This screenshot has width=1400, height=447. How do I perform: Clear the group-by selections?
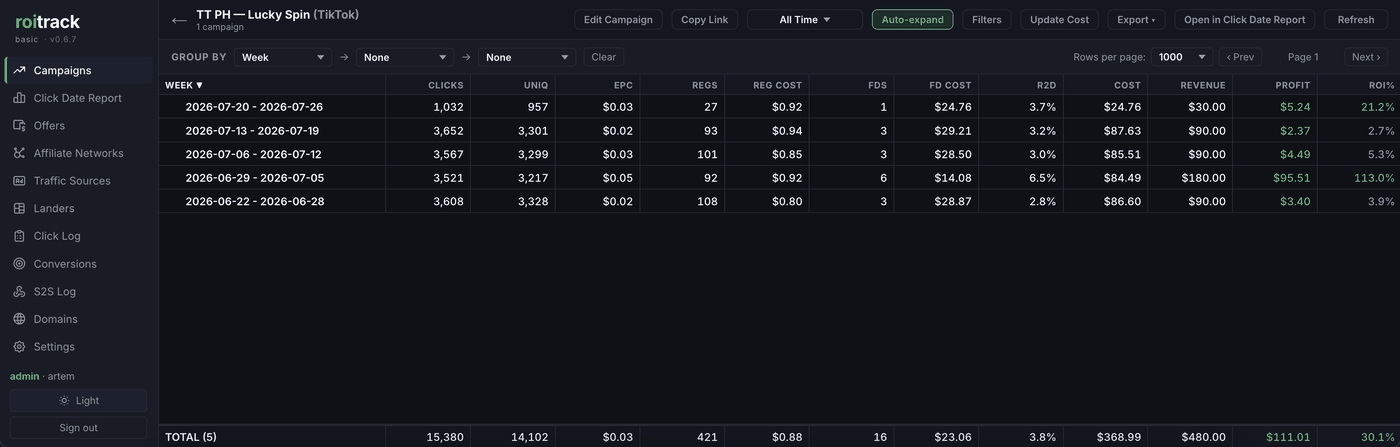[604, 57]
